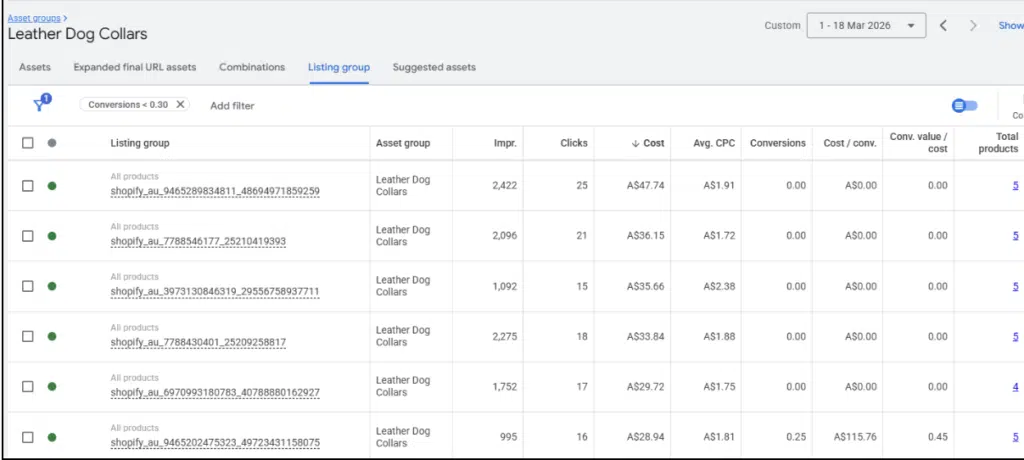Viewport: 1024px width, 460px height.
Task: Open listing shopify_au_9465289834811_48694971859259
Action: coord(215,191)
